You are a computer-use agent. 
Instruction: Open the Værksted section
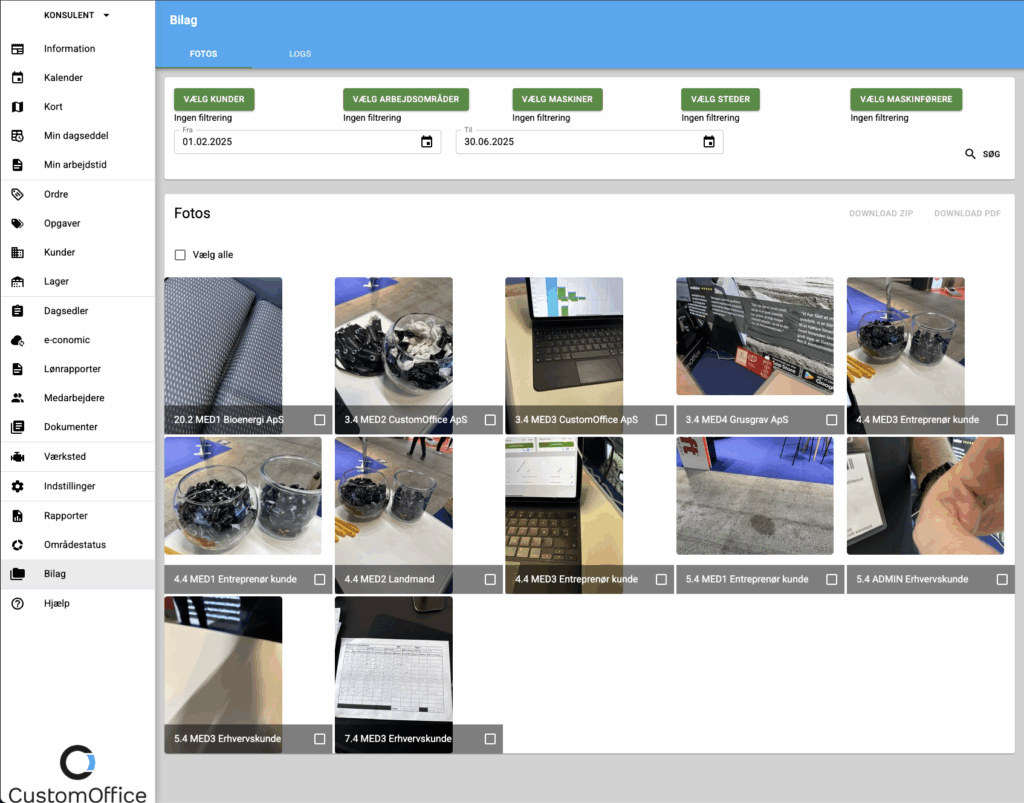(64, 457)
